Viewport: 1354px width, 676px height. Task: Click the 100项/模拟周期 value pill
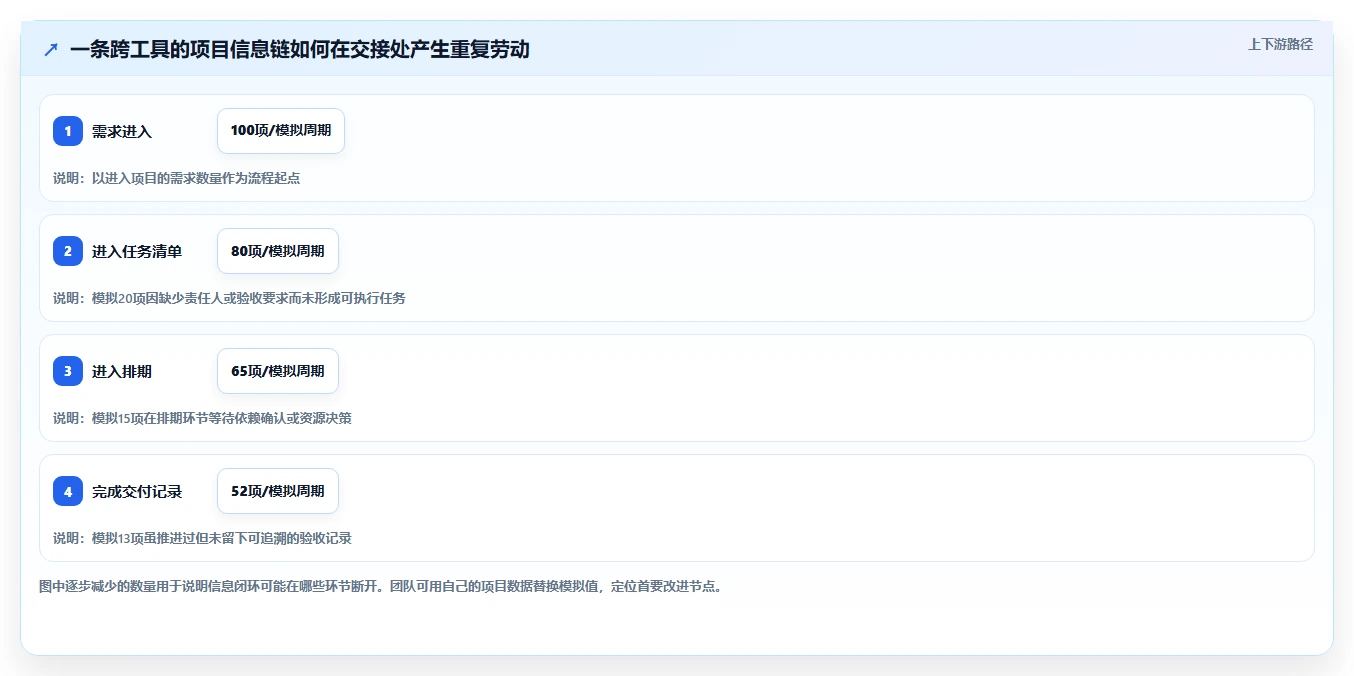click(x=281, y=131)
